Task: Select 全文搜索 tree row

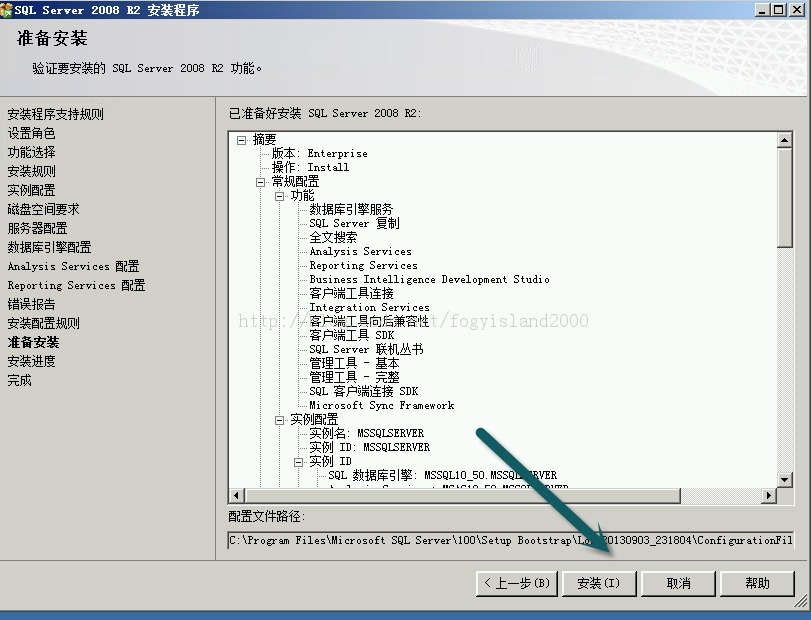Action: coord(333,237)
